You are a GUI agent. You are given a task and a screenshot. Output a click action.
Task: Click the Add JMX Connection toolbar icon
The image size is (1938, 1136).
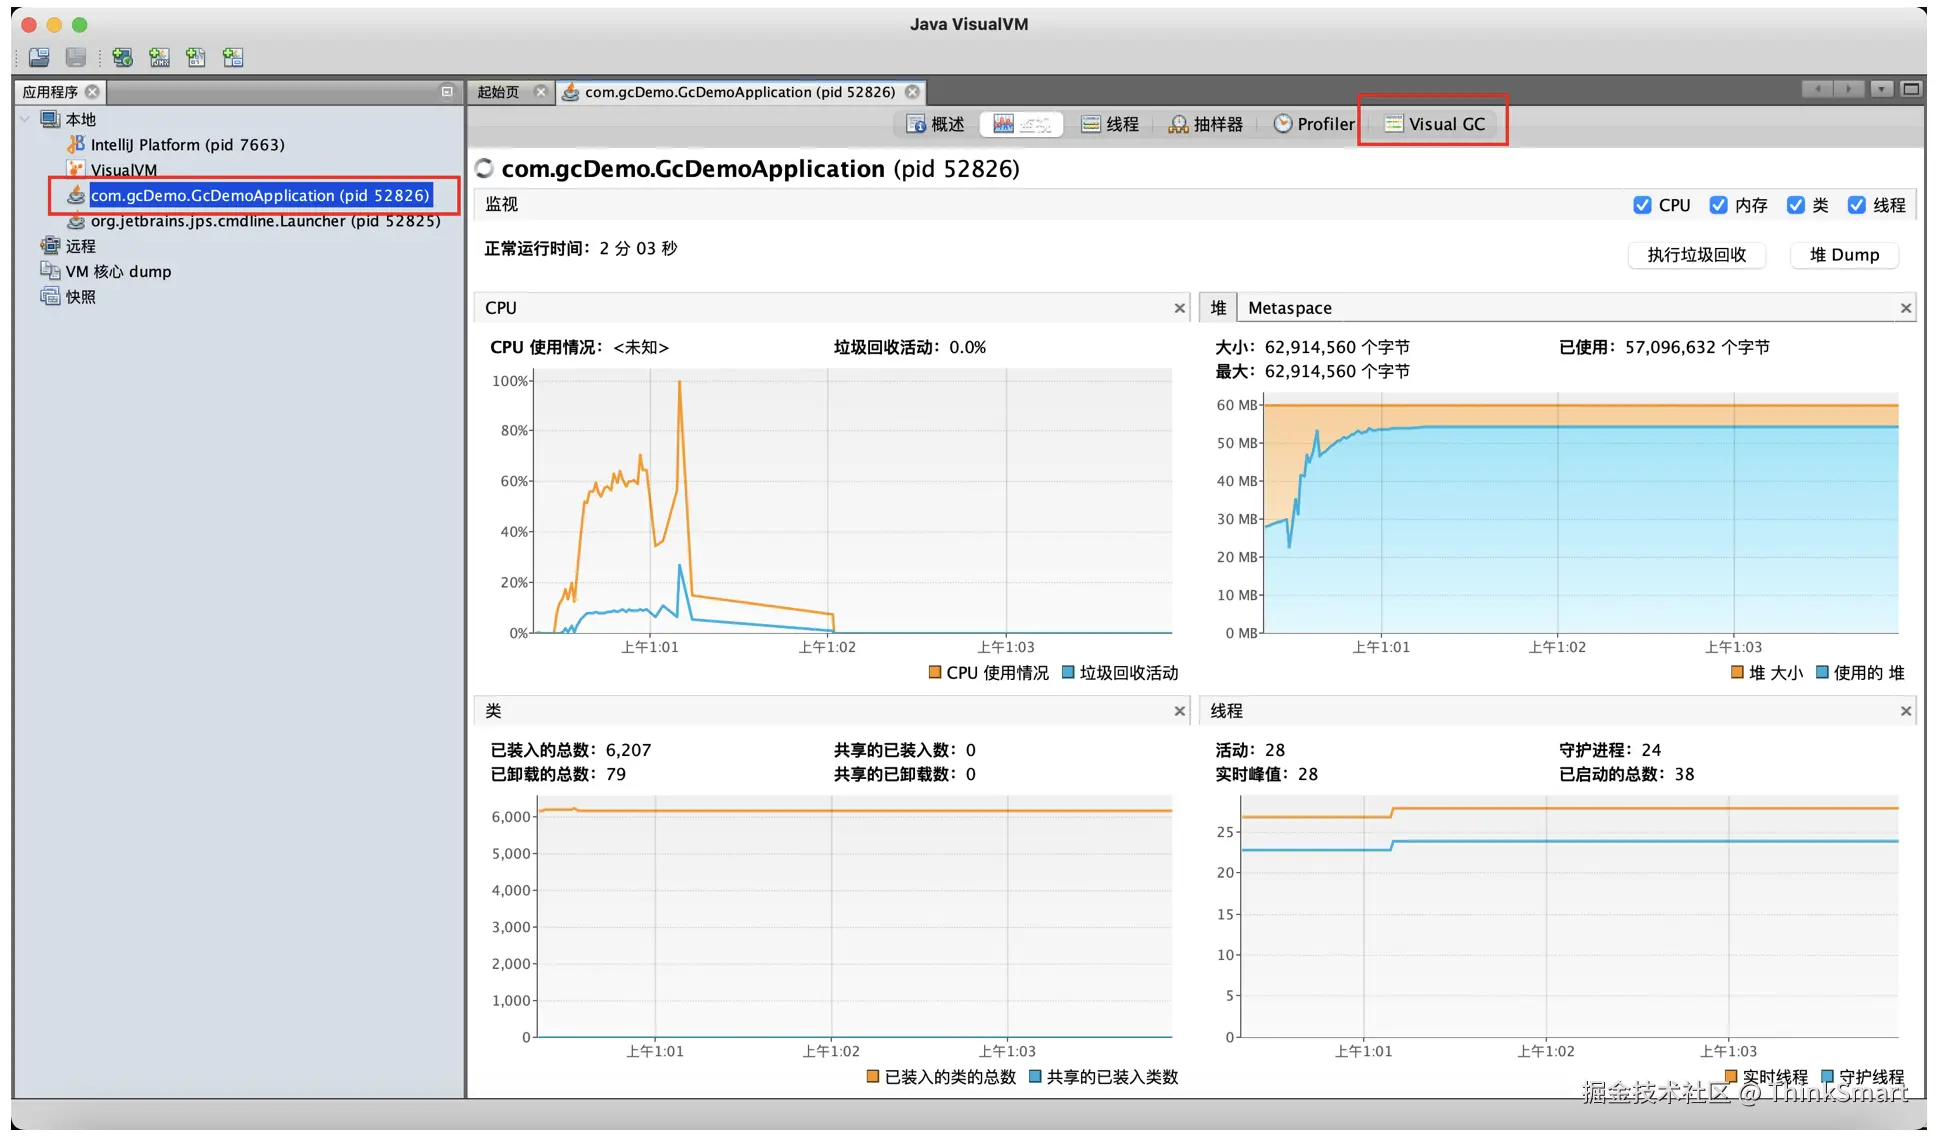pyautogui.click(x=159, y=58)
